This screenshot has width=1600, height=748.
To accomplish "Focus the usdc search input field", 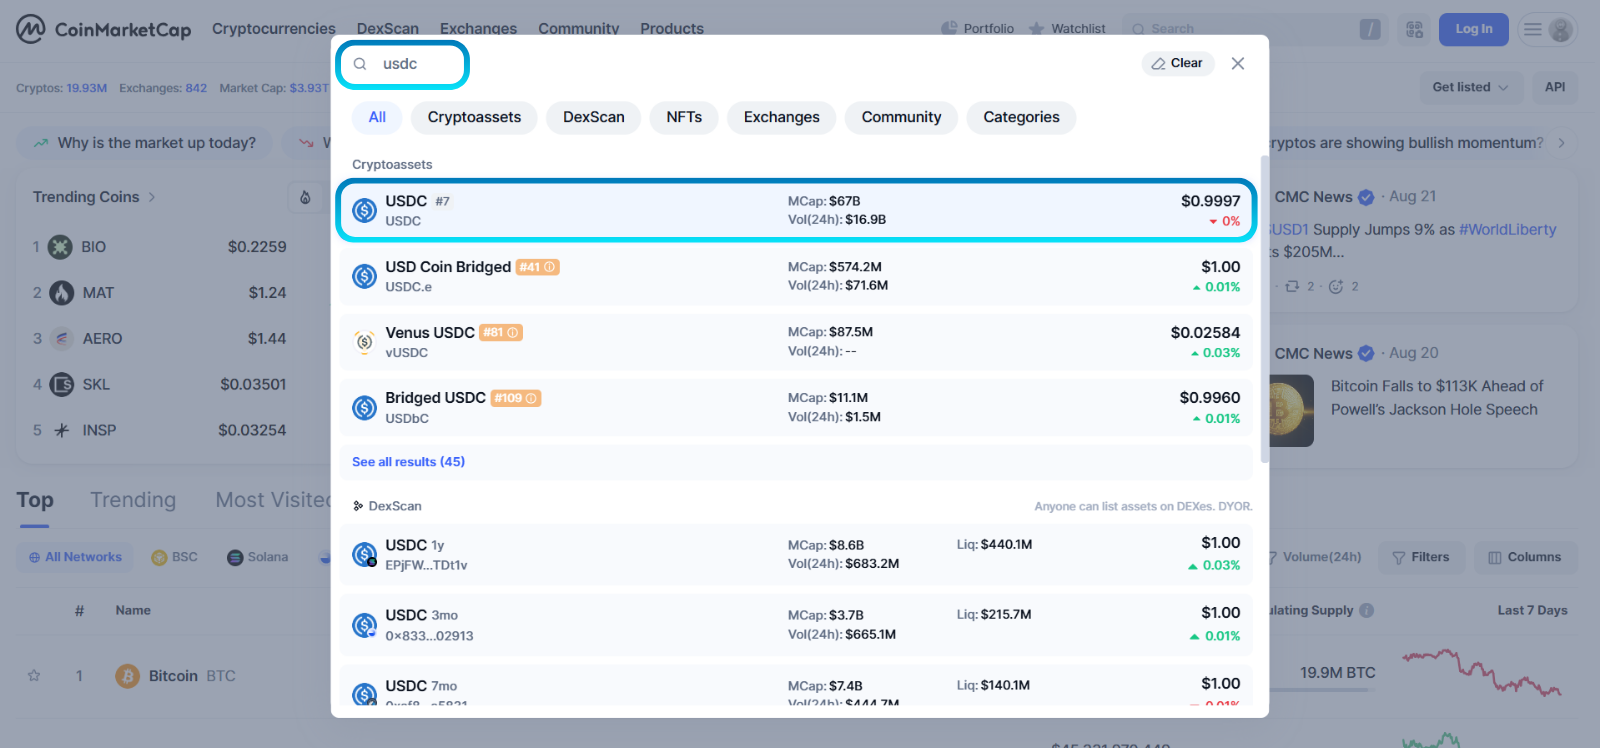I will tap(402, 64).
